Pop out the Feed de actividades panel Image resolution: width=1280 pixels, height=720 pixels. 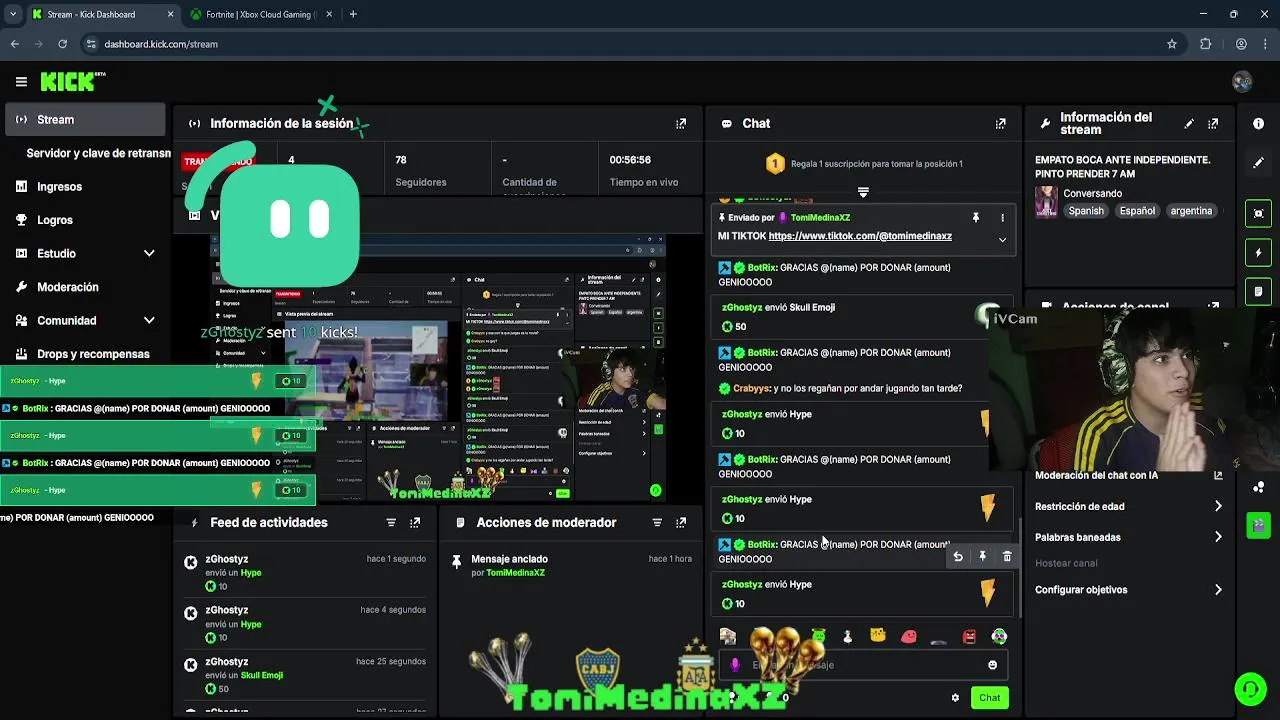pyautogui.click(x=415, y=523)
